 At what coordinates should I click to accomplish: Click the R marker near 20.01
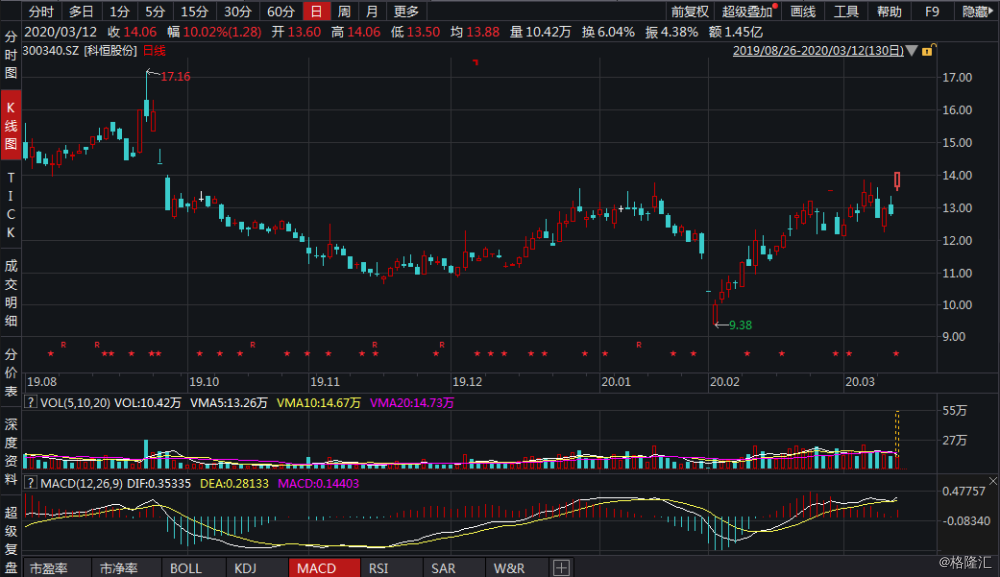tap(638, 344)
